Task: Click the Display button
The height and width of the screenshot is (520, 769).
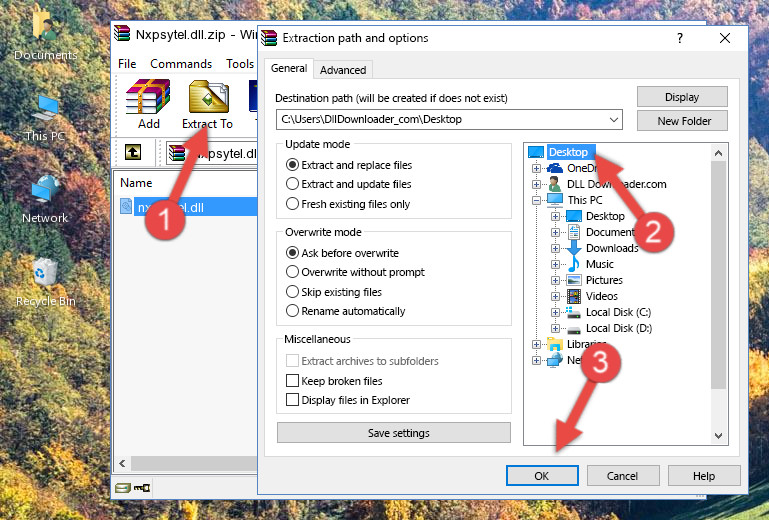Action: point(682,97)
